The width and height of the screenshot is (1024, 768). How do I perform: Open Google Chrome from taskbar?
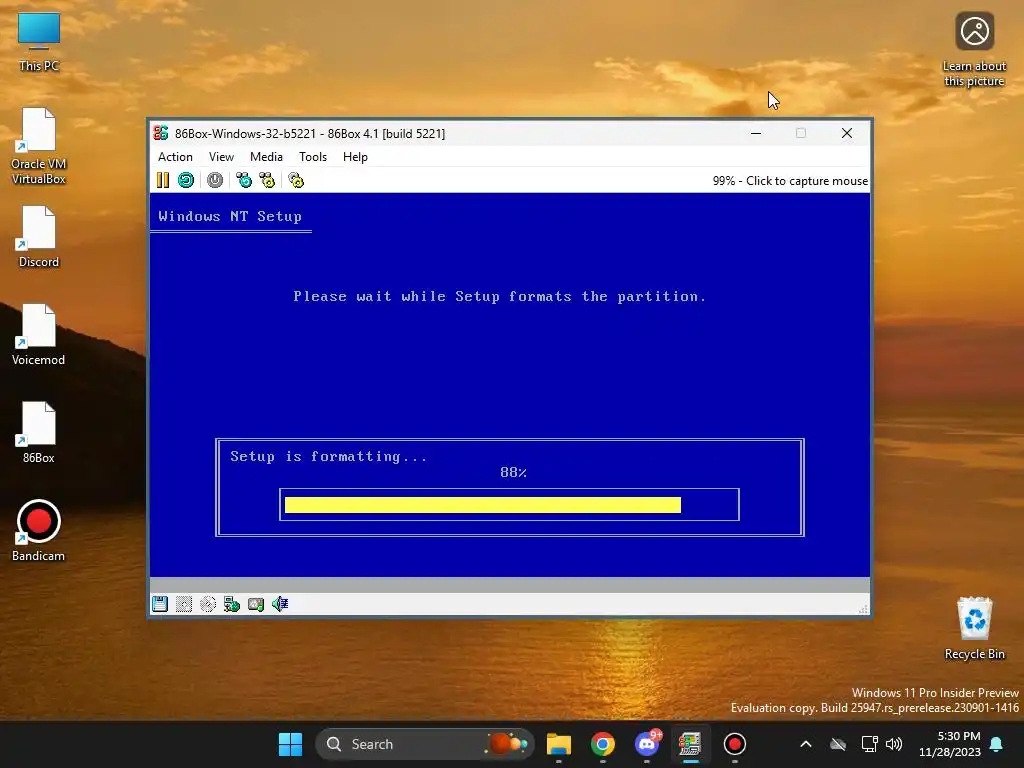tap(603, 744)
